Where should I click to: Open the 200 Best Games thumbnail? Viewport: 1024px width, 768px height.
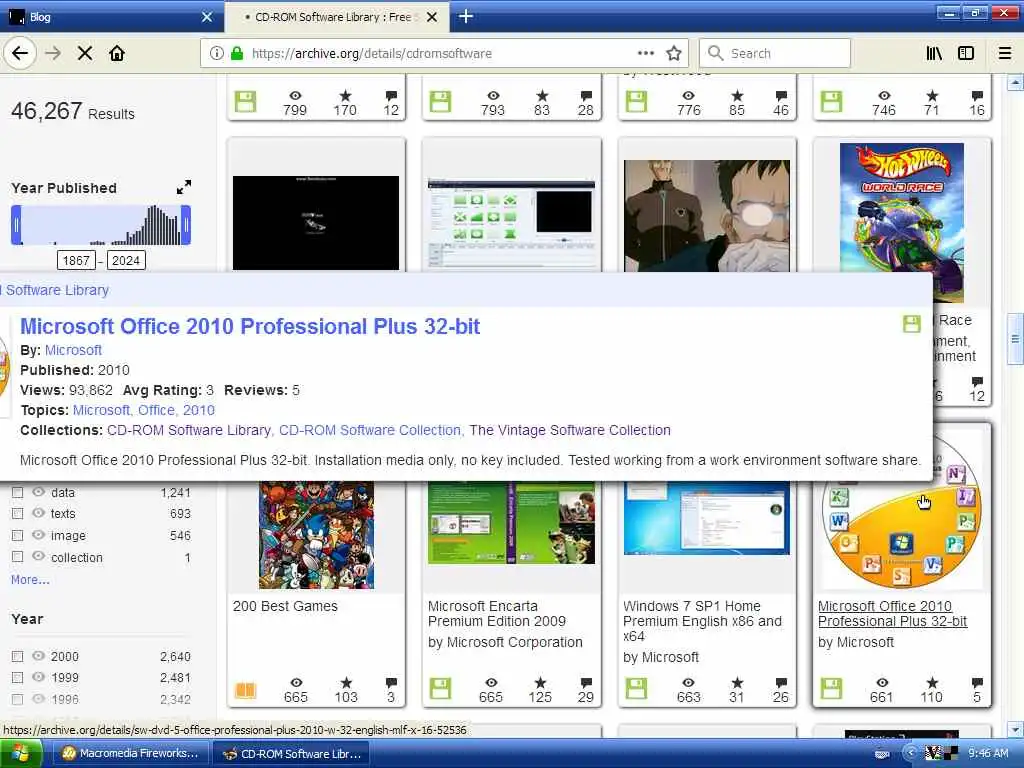(316, 534)
